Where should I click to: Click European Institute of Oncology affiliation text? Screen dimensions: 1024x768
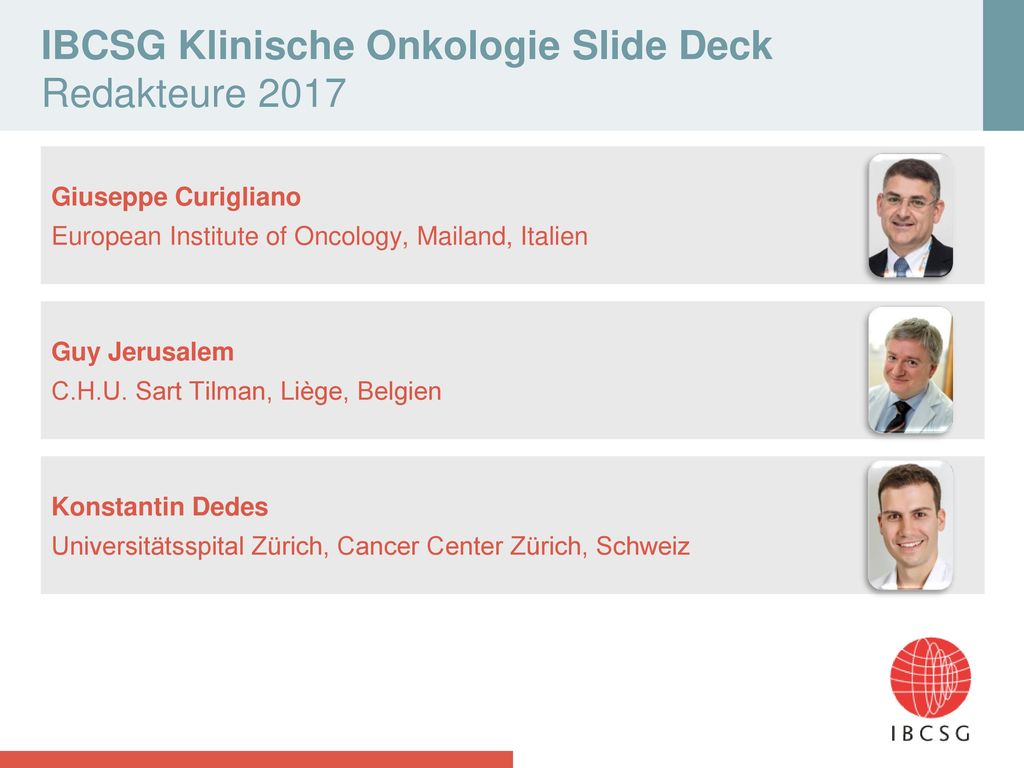click(319, 236)
